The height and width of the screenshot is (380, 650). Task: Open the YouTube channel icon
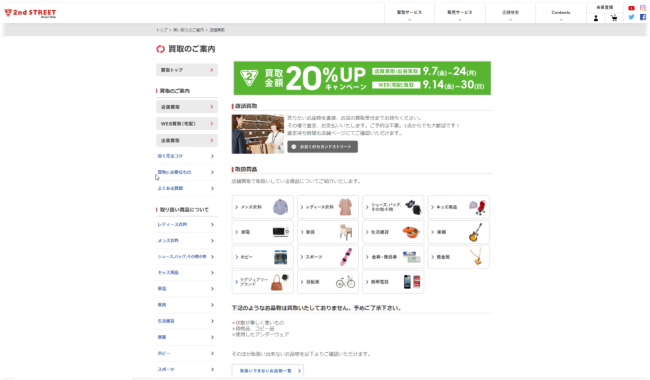(631, 8)
